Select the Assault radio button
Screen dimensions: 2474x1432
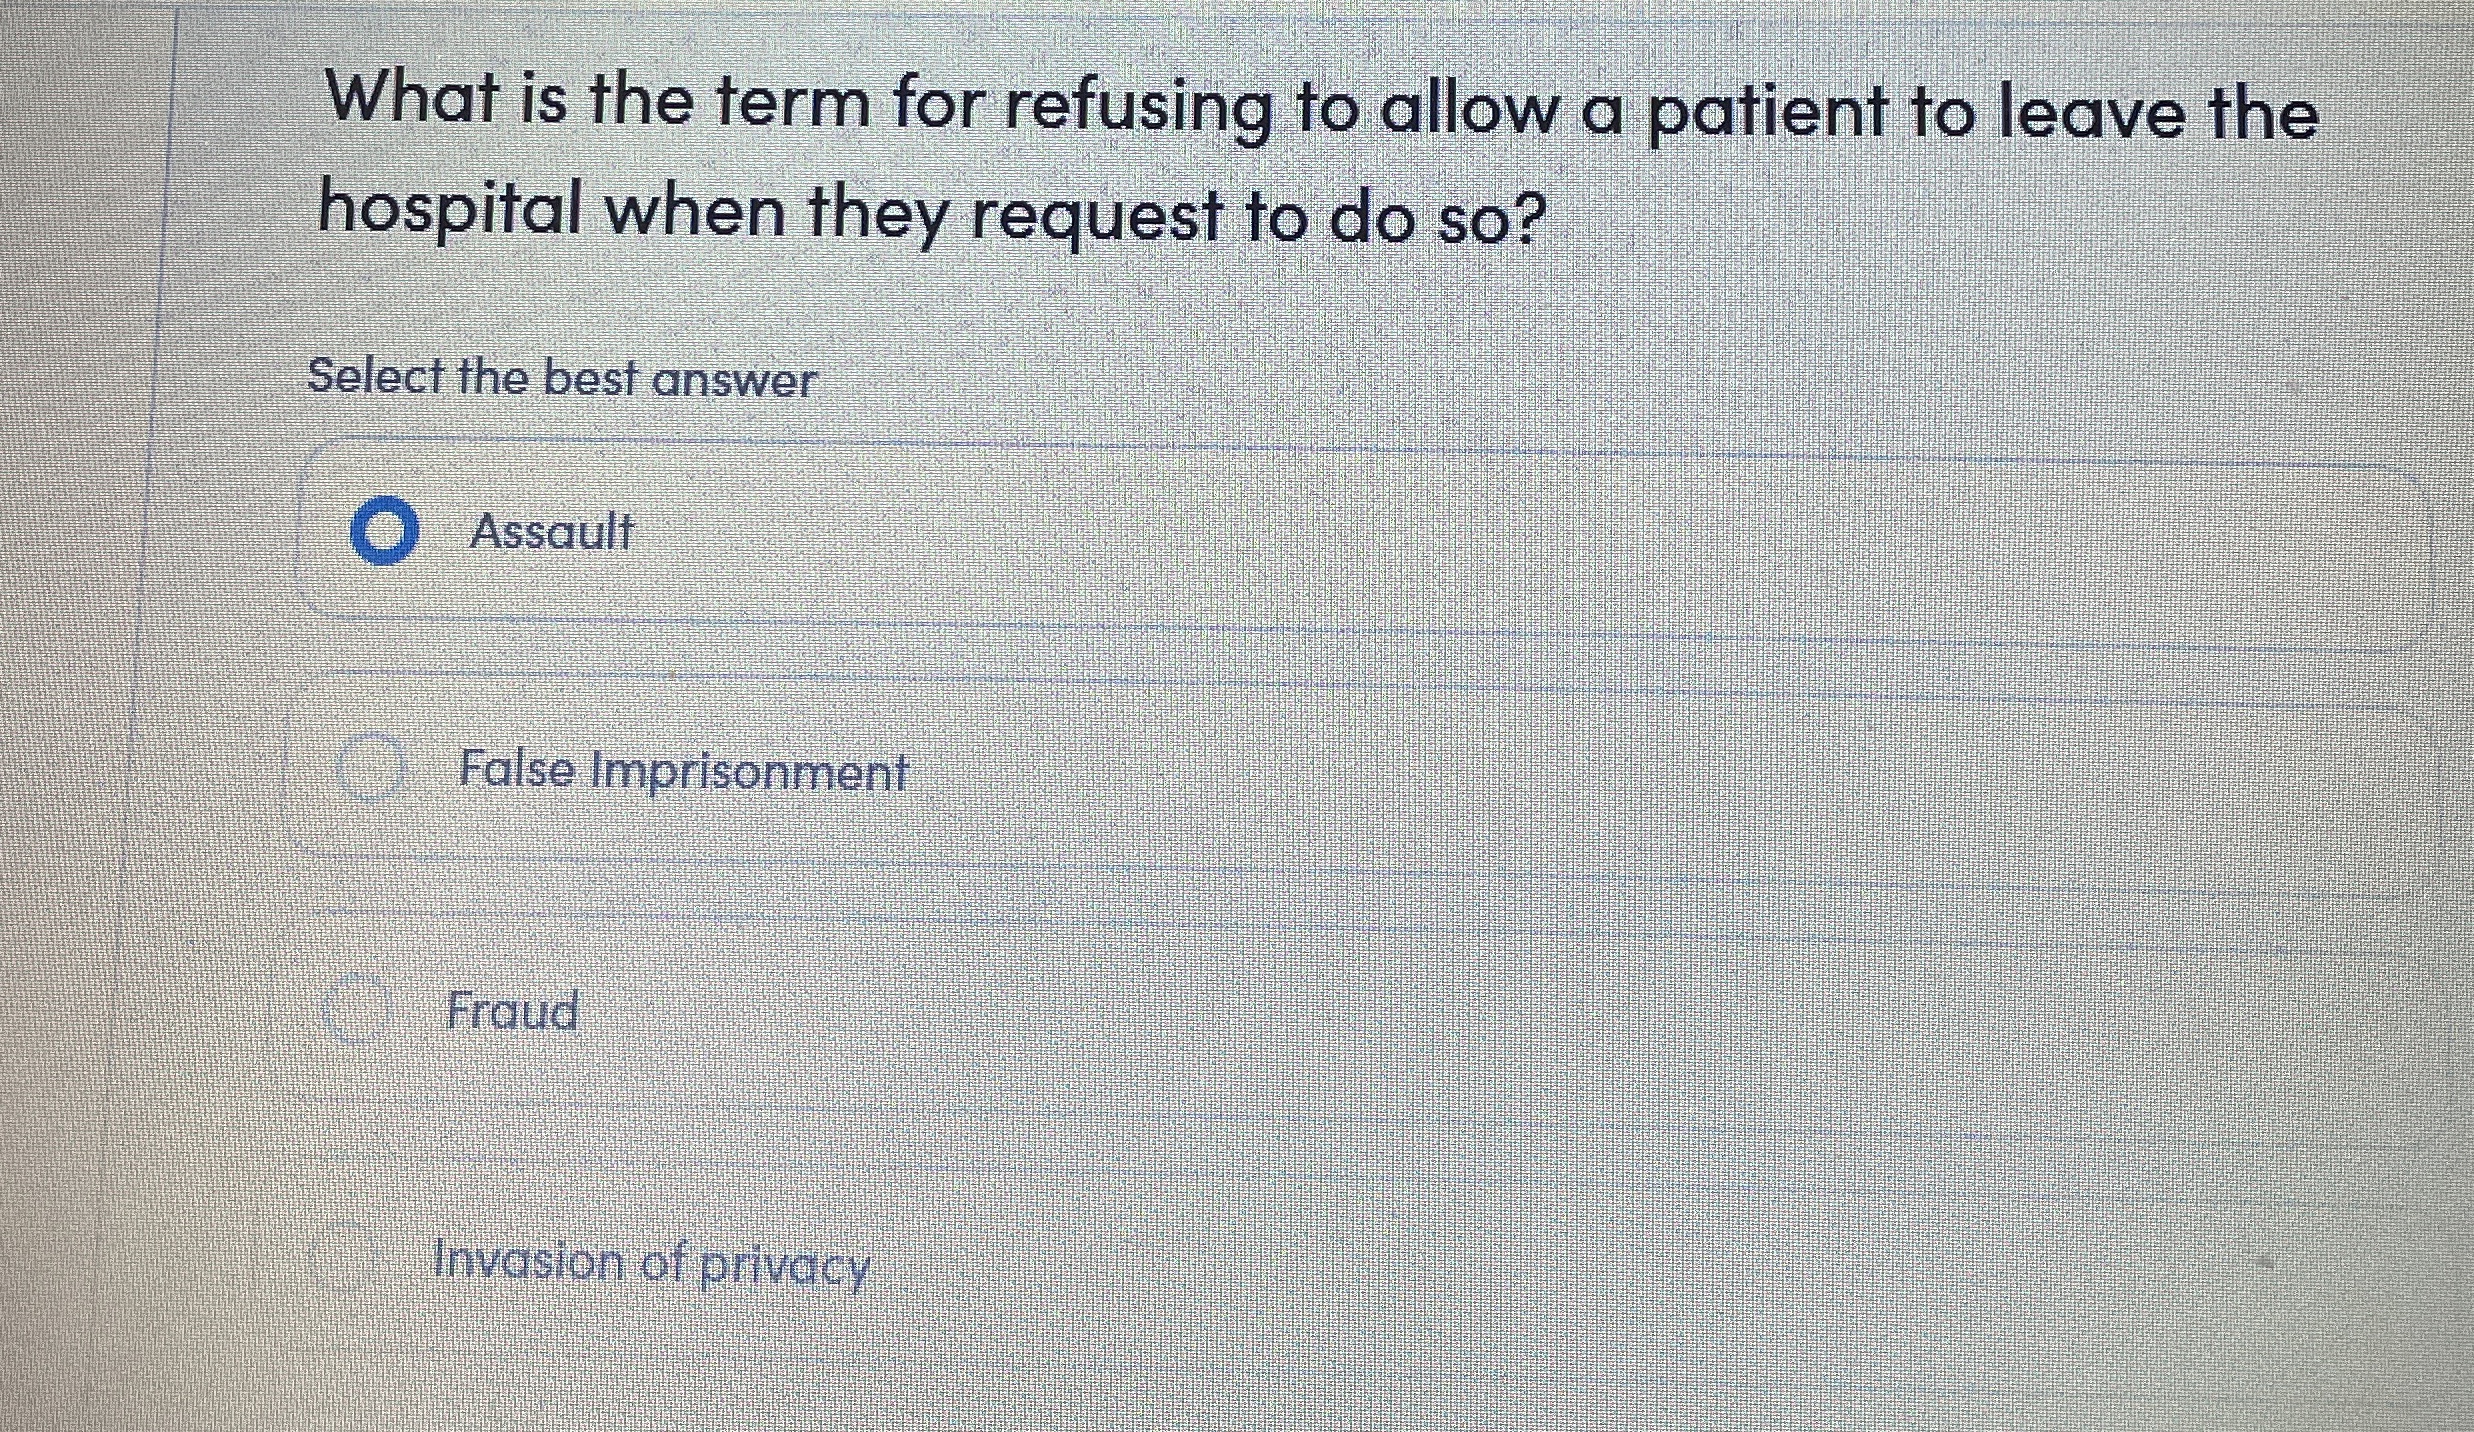coord(384,530)
